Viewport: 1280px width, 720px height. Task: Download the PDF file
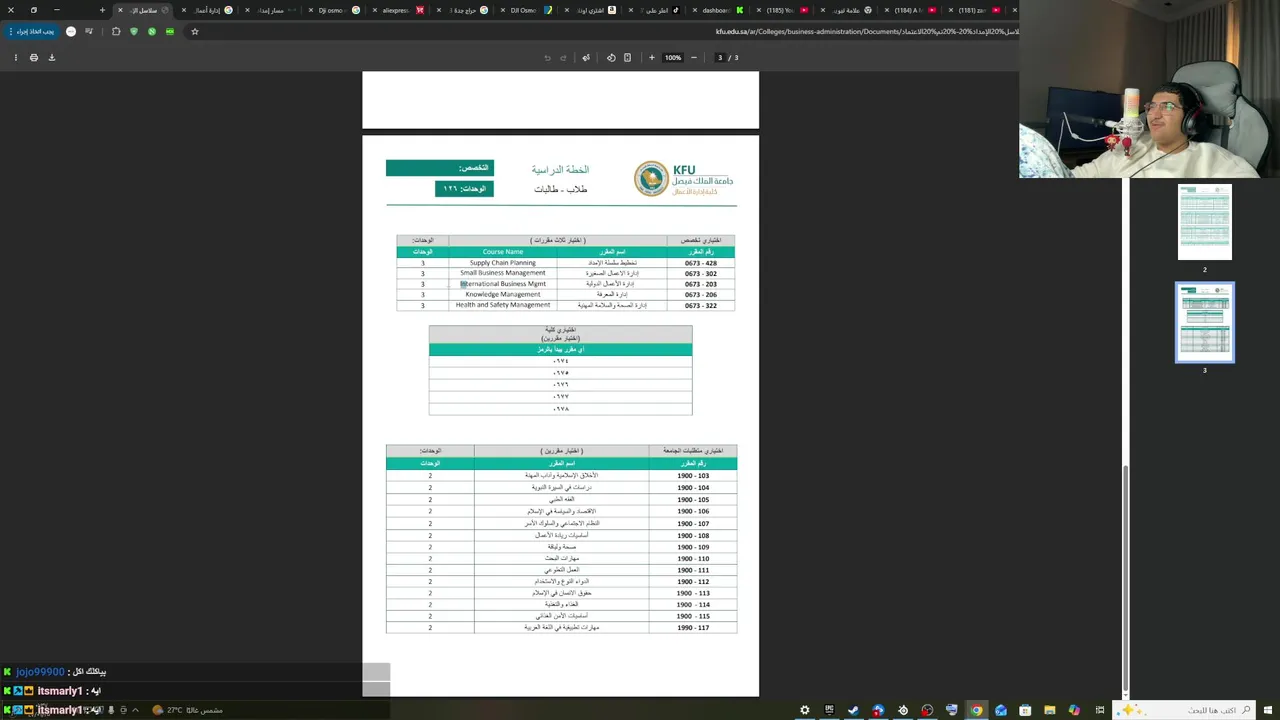52,57
